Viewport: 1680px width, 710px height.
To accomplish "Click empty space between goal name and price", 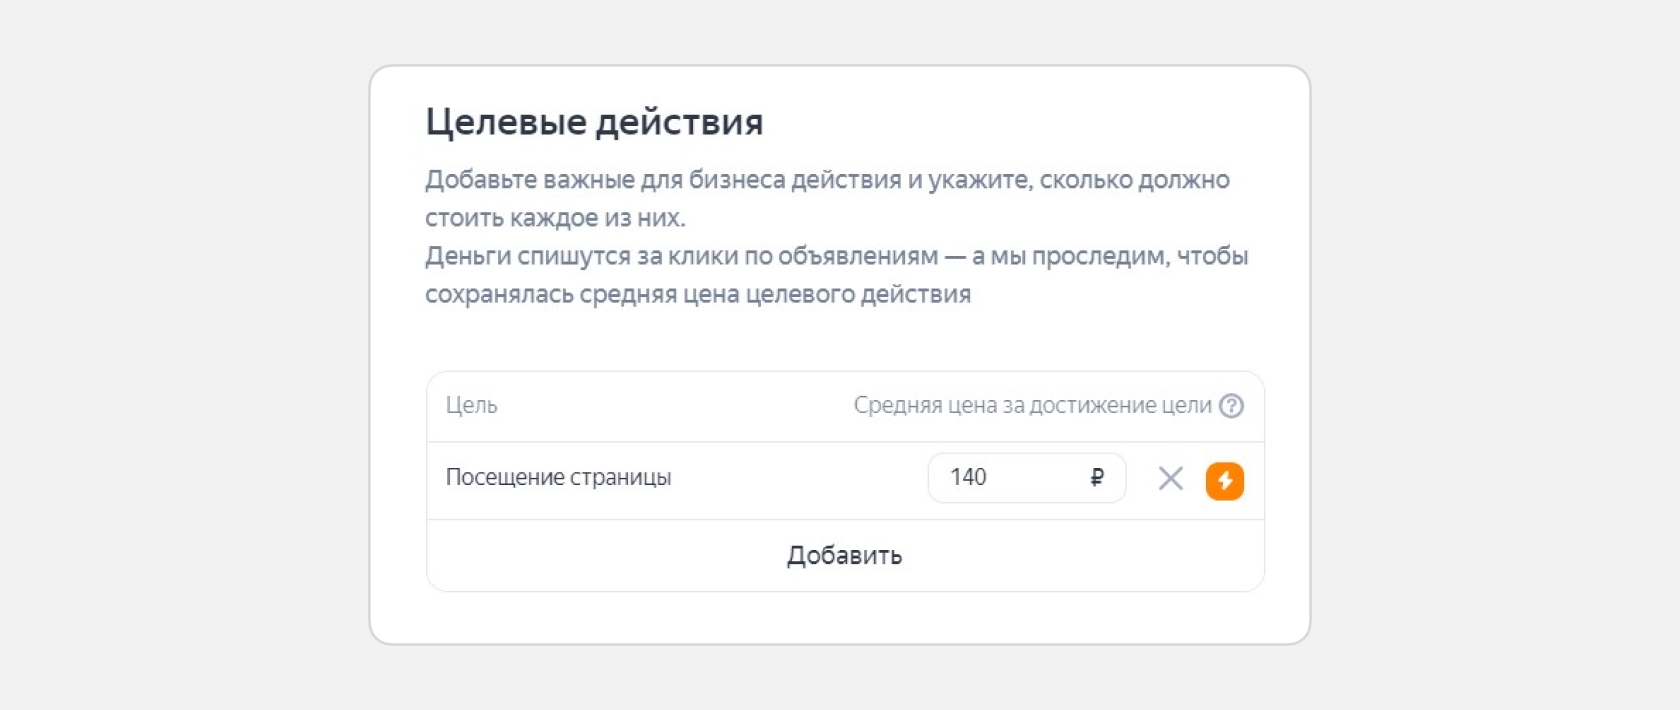I will (800, 480).
